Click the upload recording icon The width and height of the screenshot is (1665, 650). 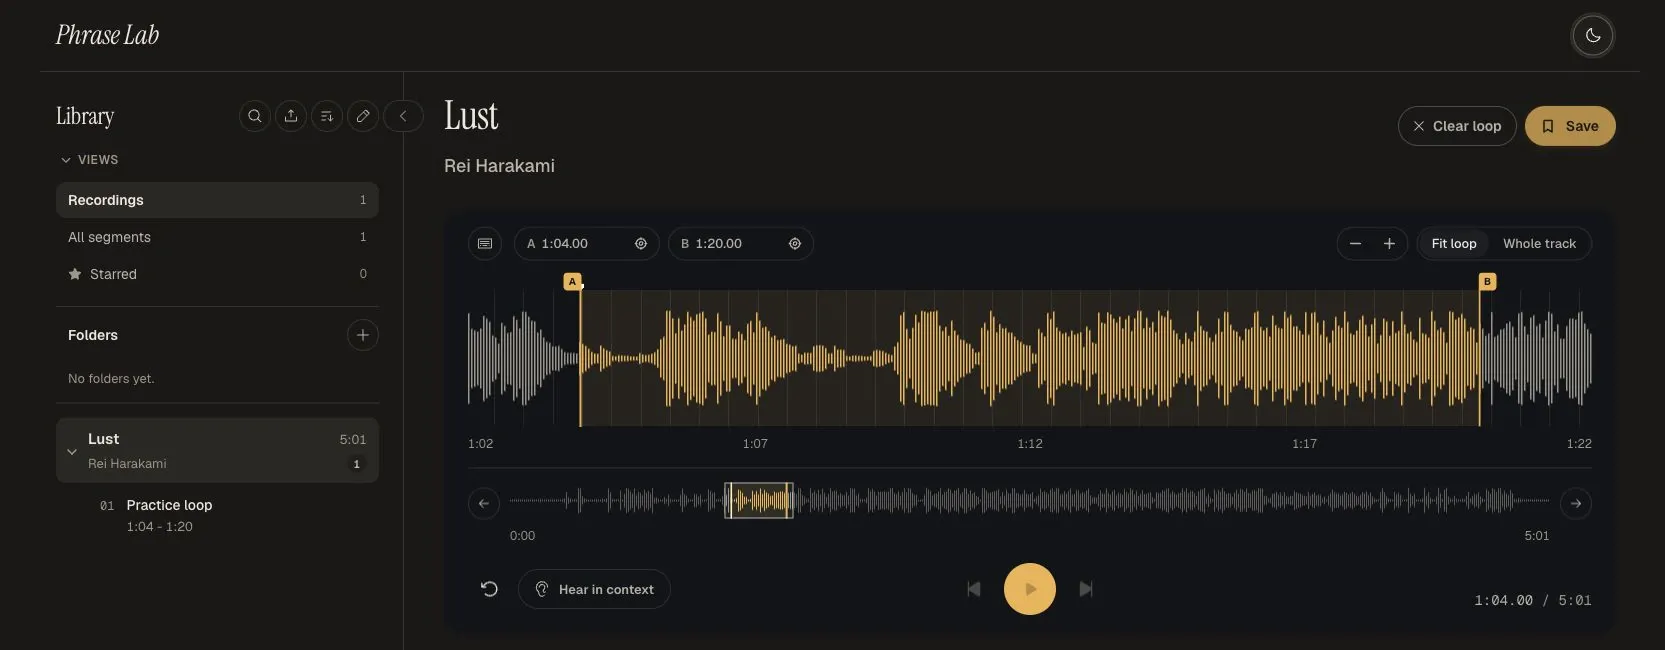point(291,116)
